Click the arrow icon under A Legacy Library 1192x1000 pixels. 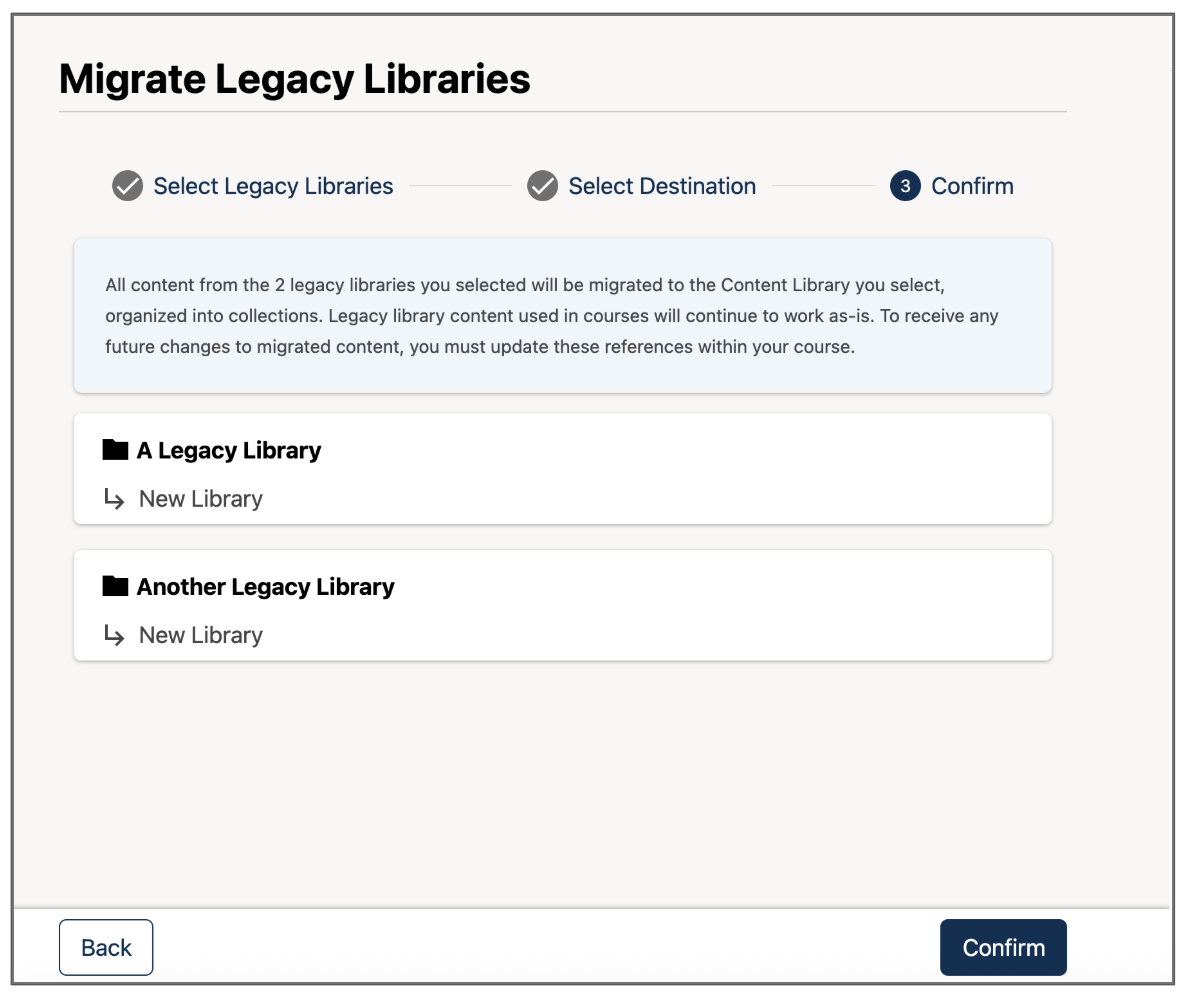(114, 498)
